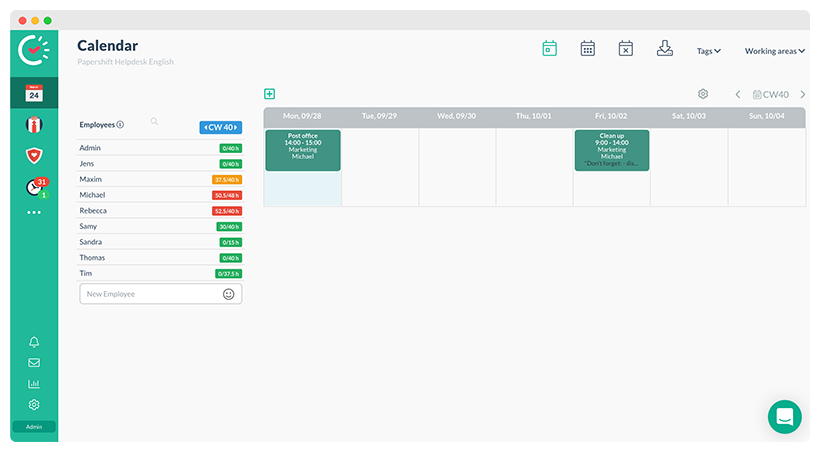
Task: Click the Tue, 09/29 column header
Action: coord(380,116)
